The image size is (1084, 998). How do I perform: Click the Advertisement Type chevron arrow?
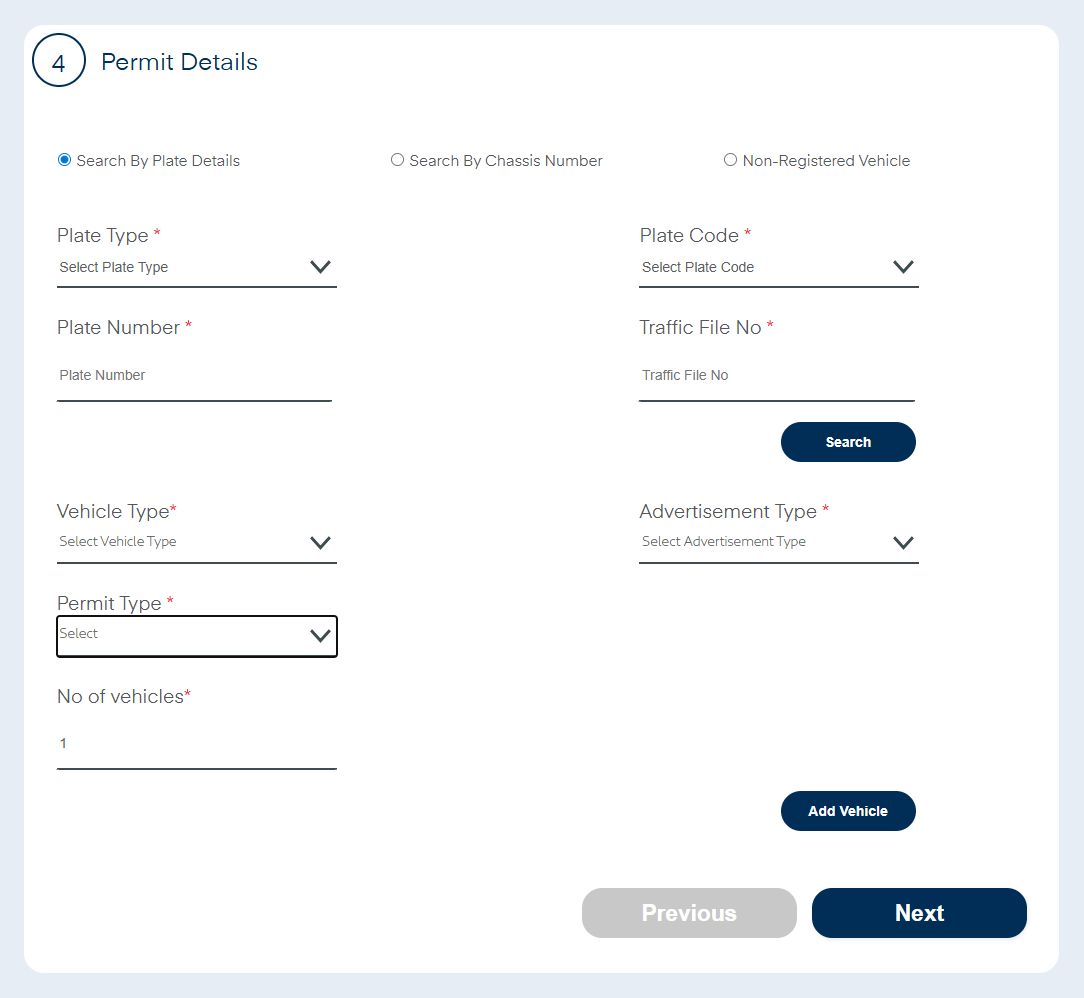click(x=903, y=542)
